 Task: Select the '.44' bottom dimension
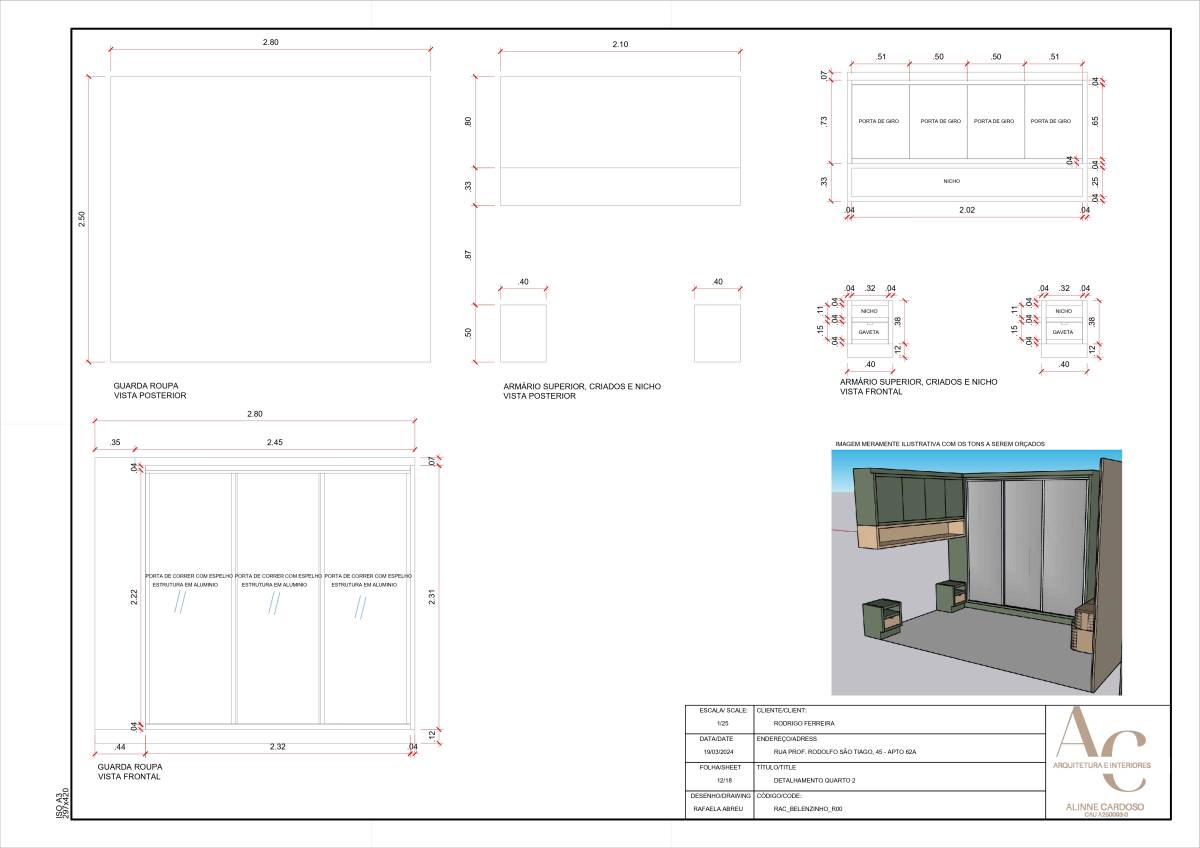(120, 747)
